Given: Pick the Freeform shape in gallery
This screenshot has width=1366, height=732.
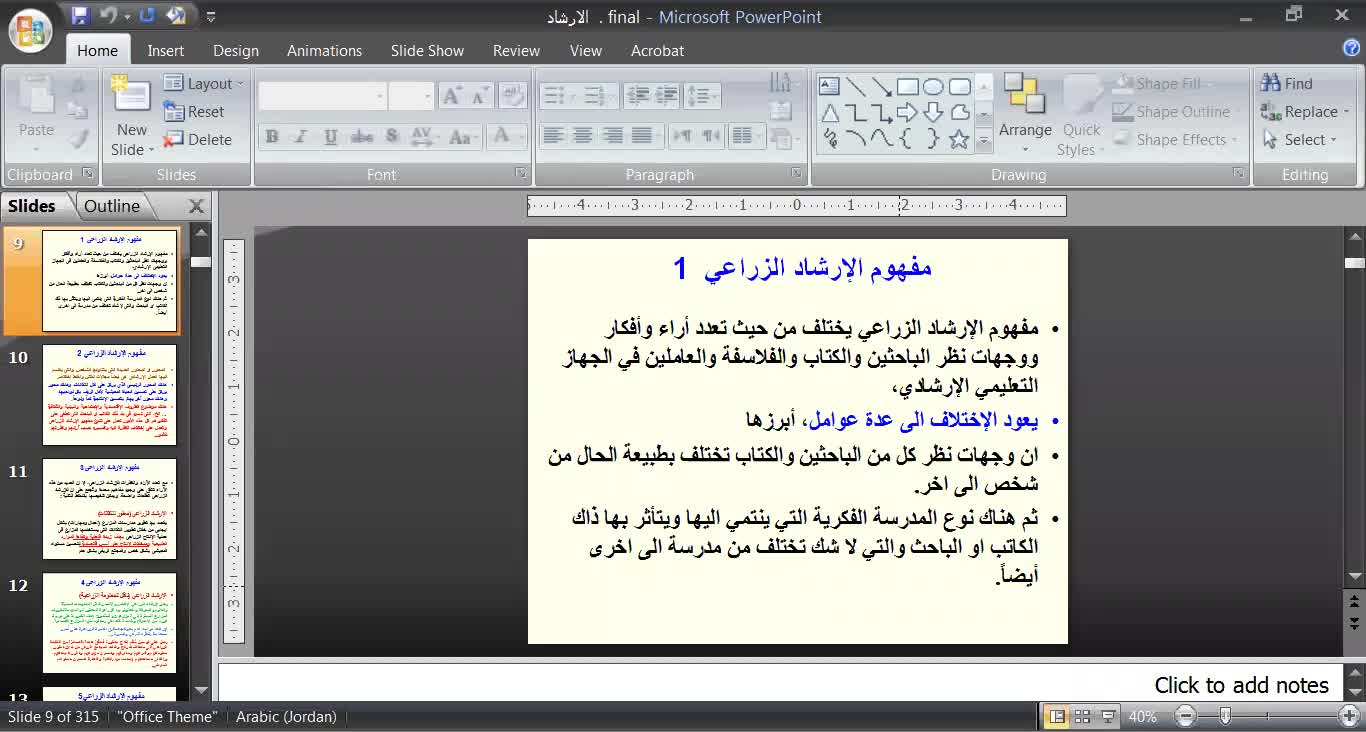Looking at the screenshot, I should click(x=959, y=112).
